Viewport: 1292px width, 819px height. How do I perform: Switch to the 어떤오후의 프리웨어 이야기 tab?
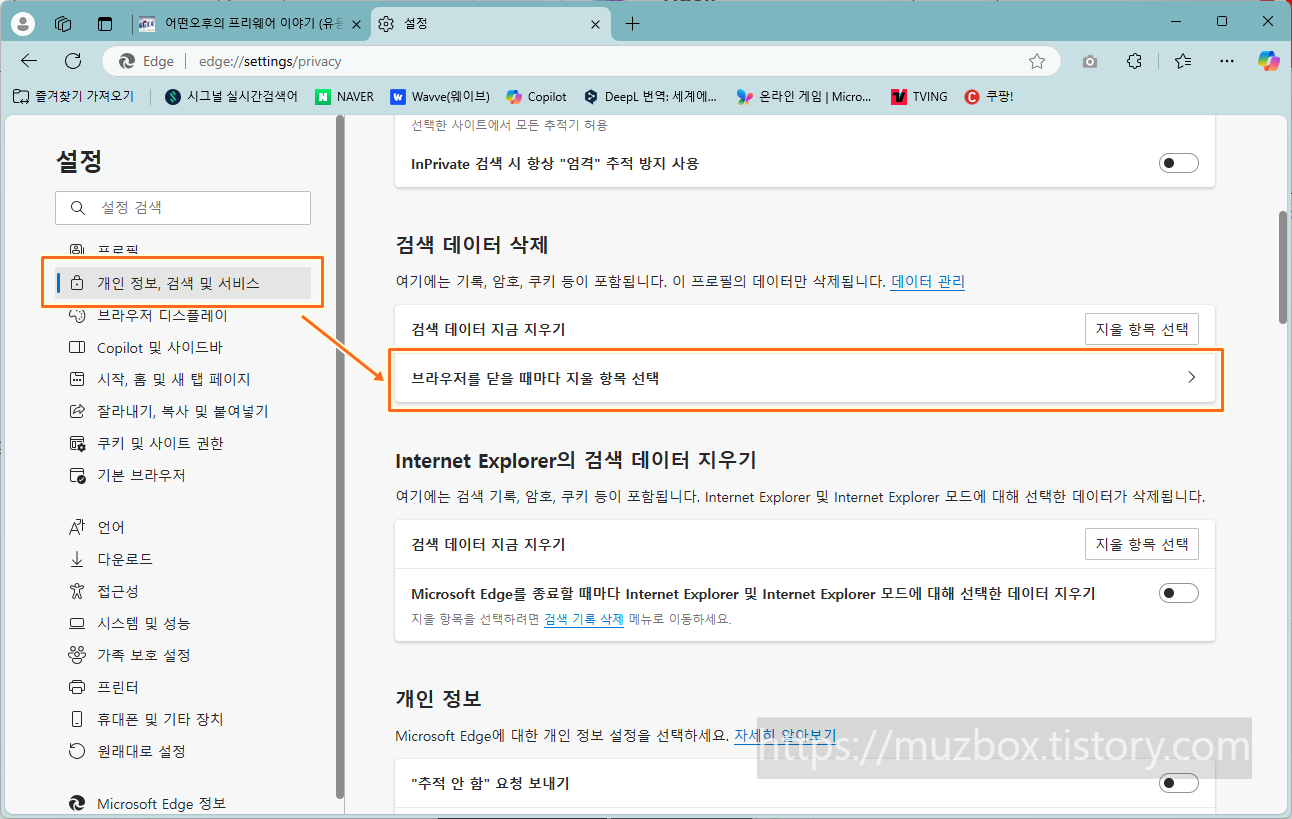tap(251, 24)
